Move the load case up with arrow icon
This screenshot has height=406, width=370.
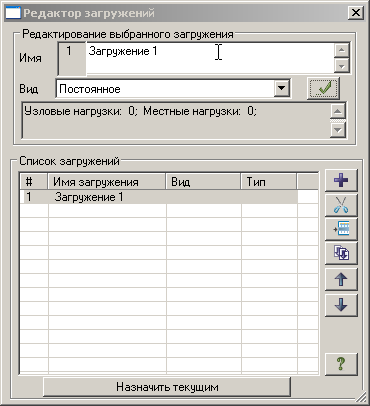tap(341, 279)
